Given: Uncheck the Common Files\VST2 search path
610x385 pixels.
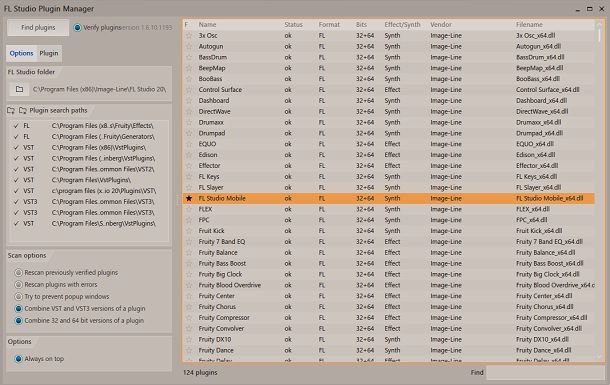Looking at the screenshot, I should [x=16, y=170].
